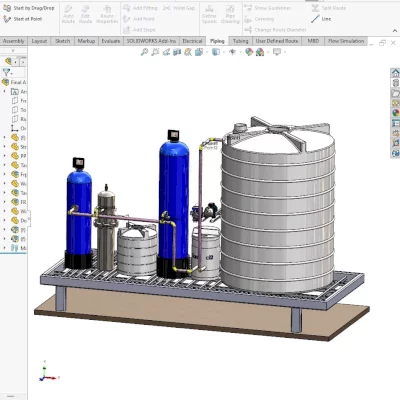Switch to the Flow Simulation tab

coord(346,41)
